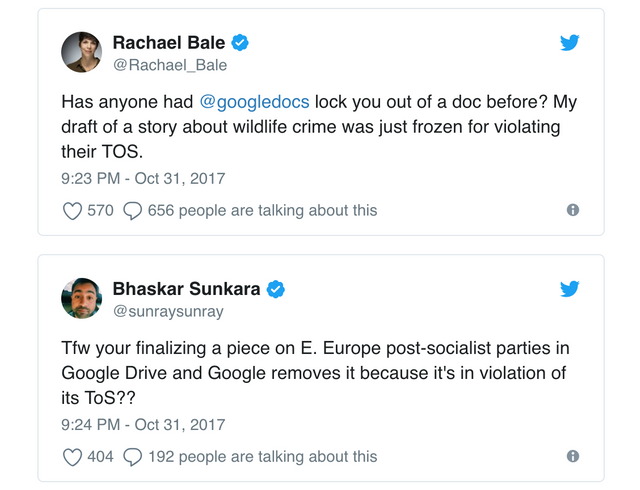
Task: Click the 9:23 PM - Oct 31, 2017 timestamp
Action: [x=144, y=179]
